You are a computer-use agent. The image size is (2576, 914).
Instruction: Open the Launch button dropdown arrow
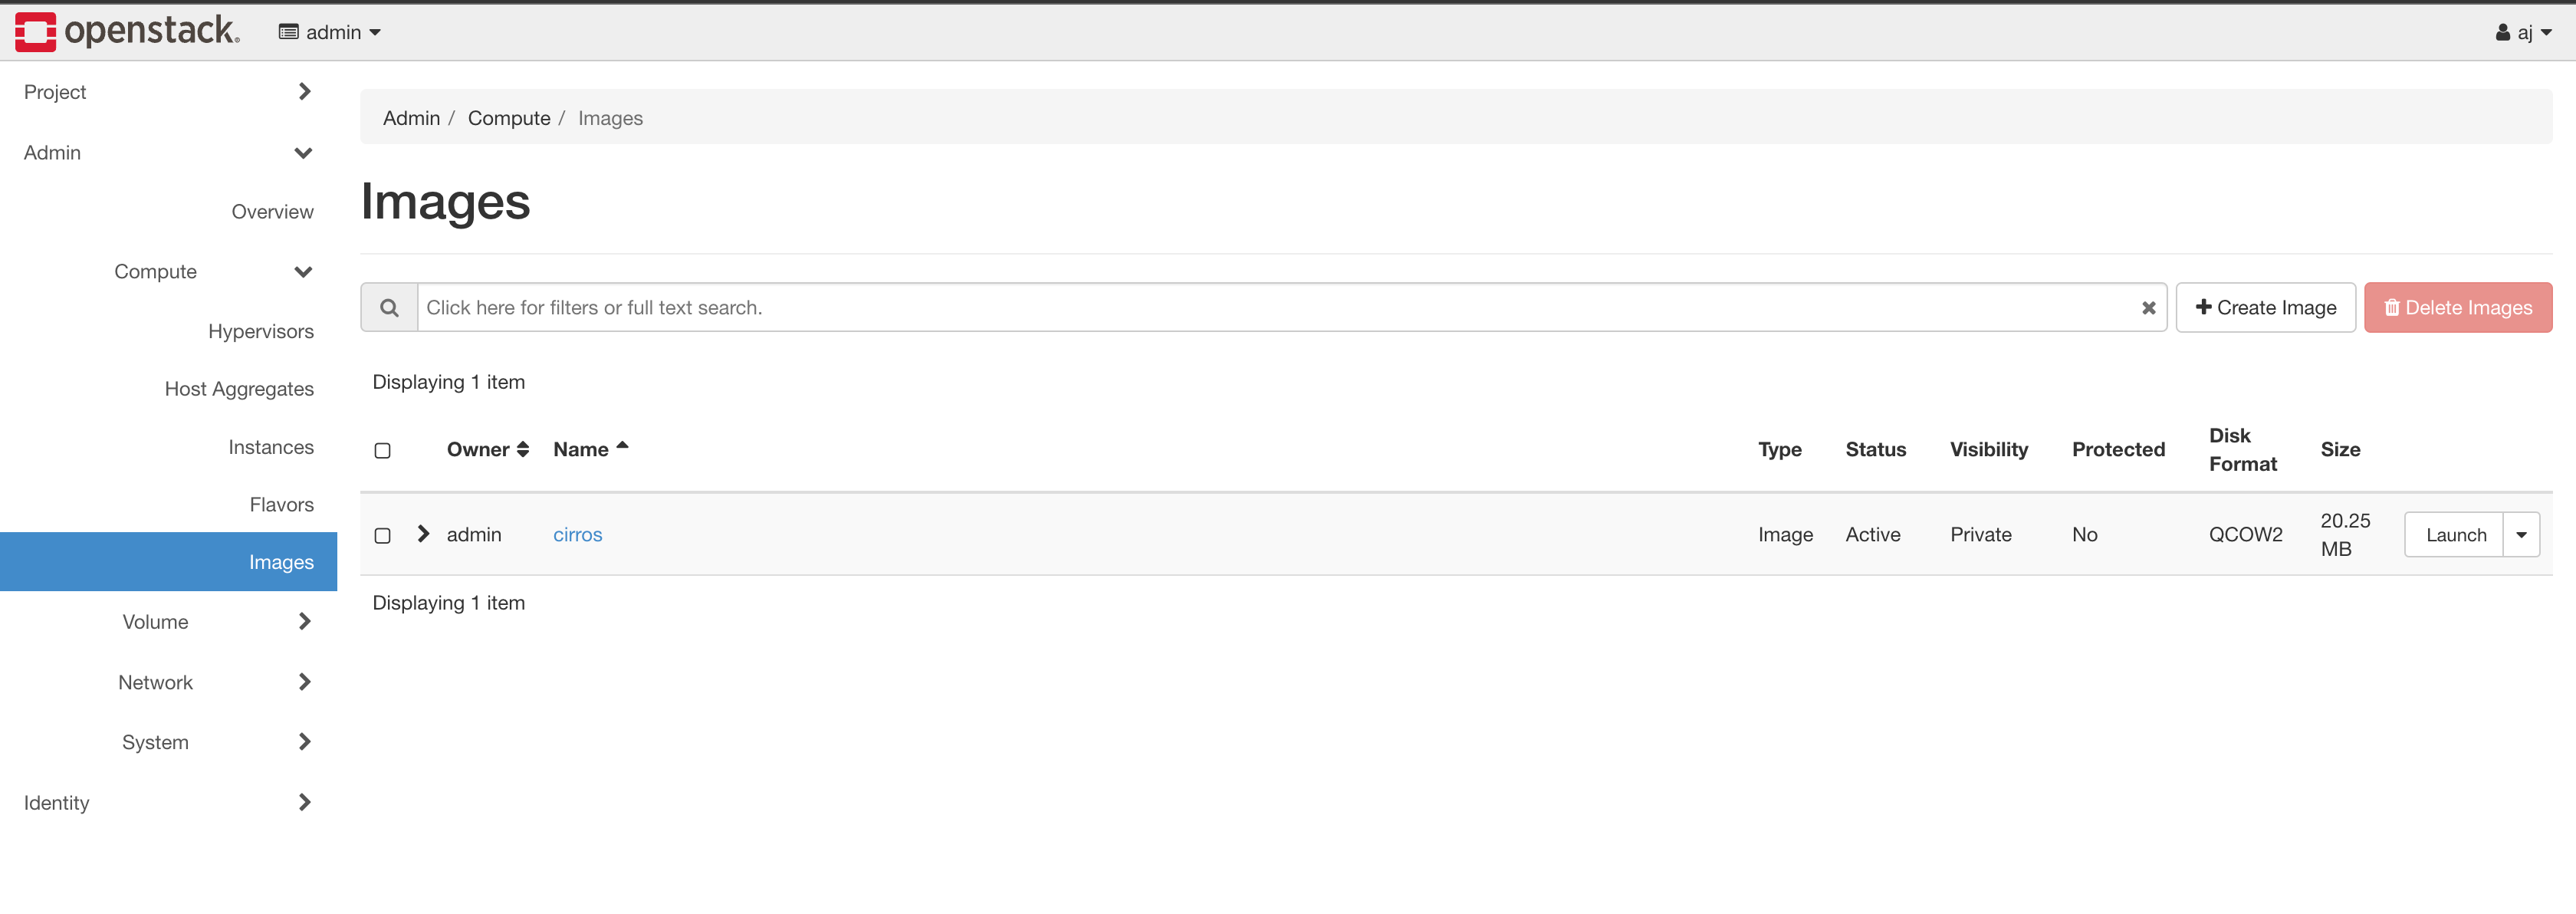click(x=2521, y=535)
